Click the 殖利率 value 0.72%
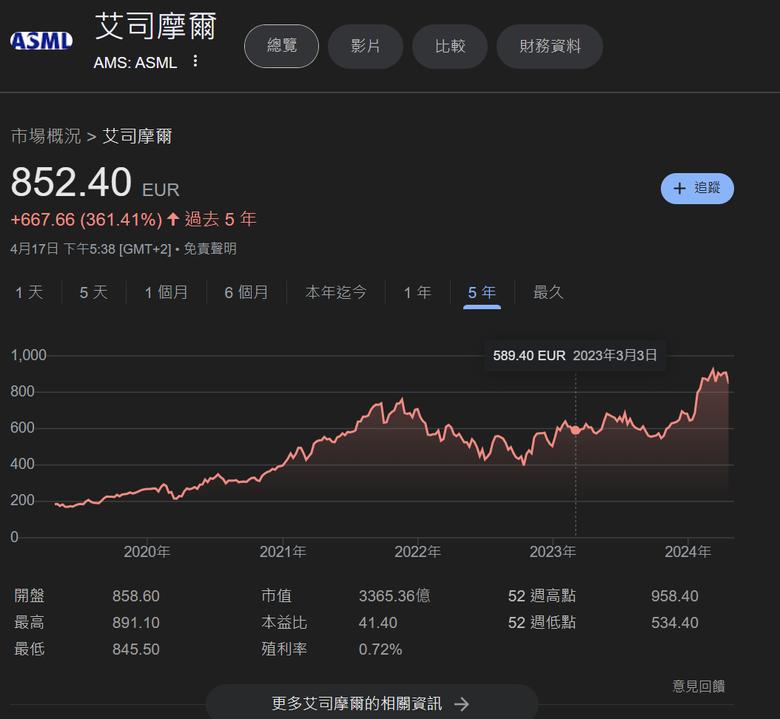Viewport: 780px width, 719px height. pyautogui.click(x=381, y=649)
